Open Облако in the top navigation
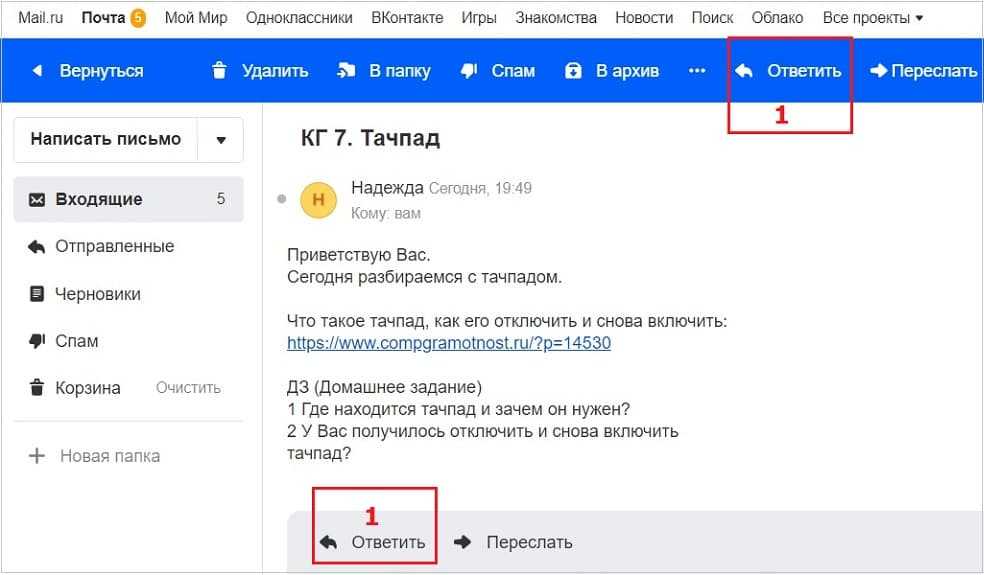 pyautogui.click(x=777, y=18)
